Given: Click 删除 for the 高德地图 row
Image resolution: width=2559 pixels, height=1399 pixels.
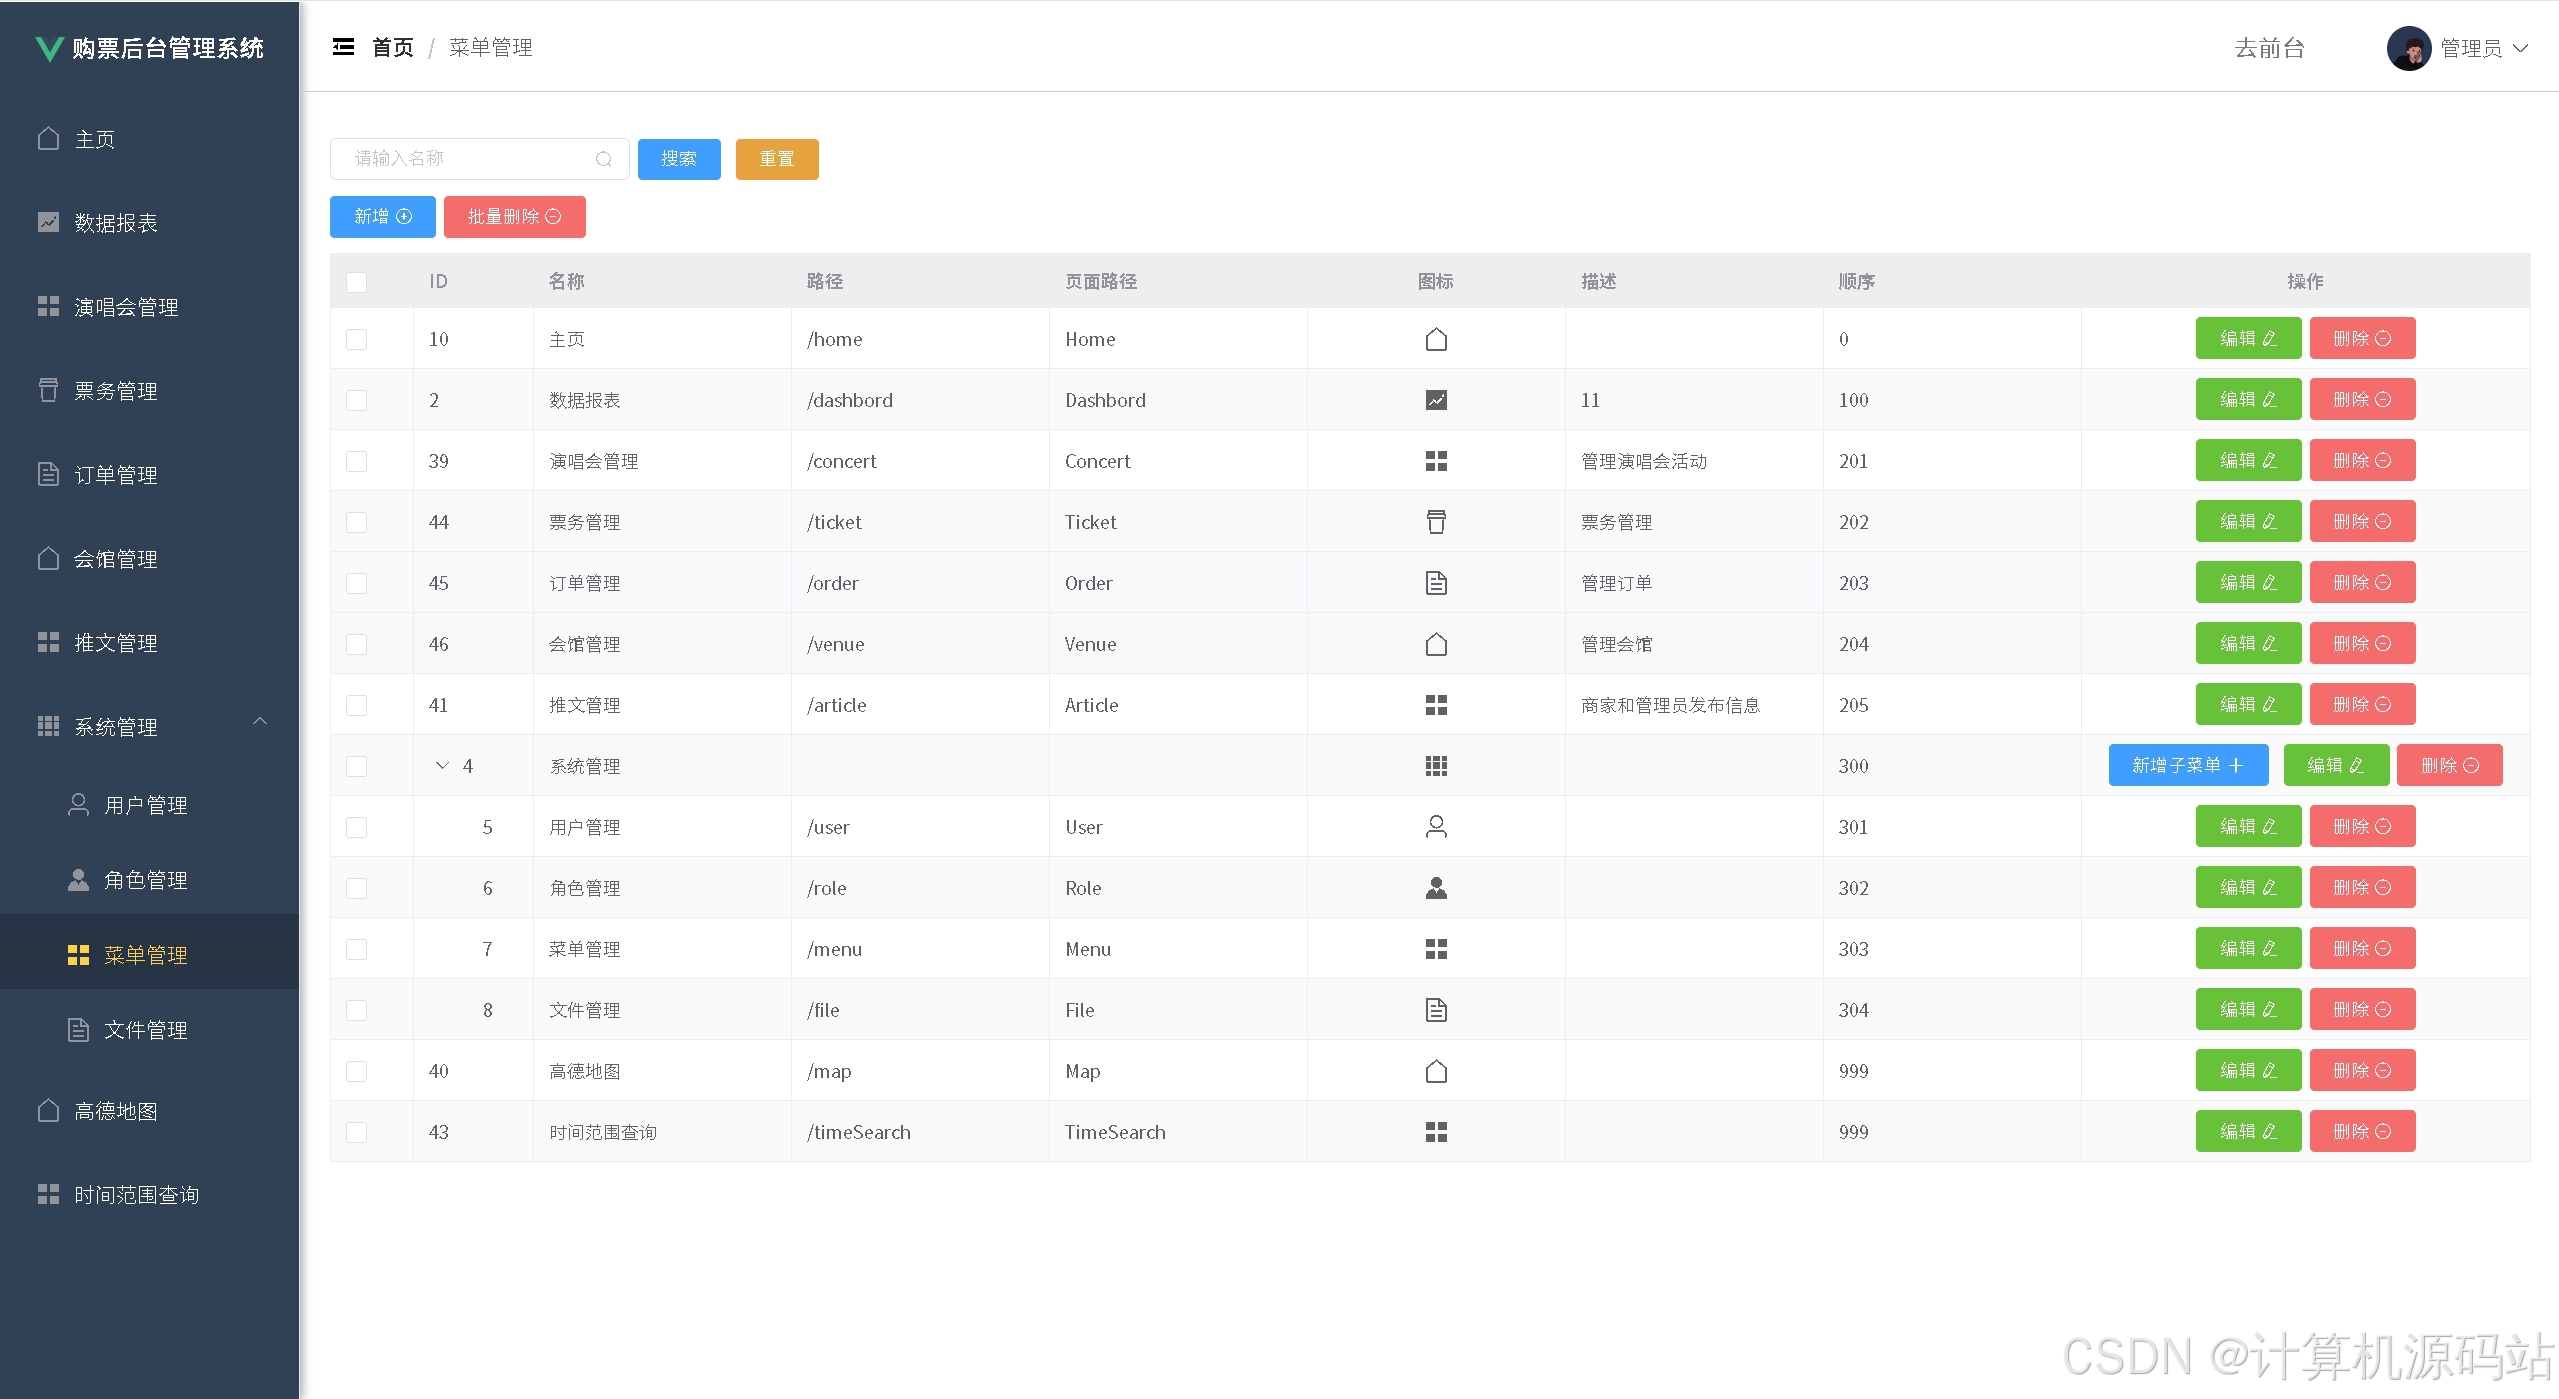Looking at the screenshot, I should point(2362,1071).
